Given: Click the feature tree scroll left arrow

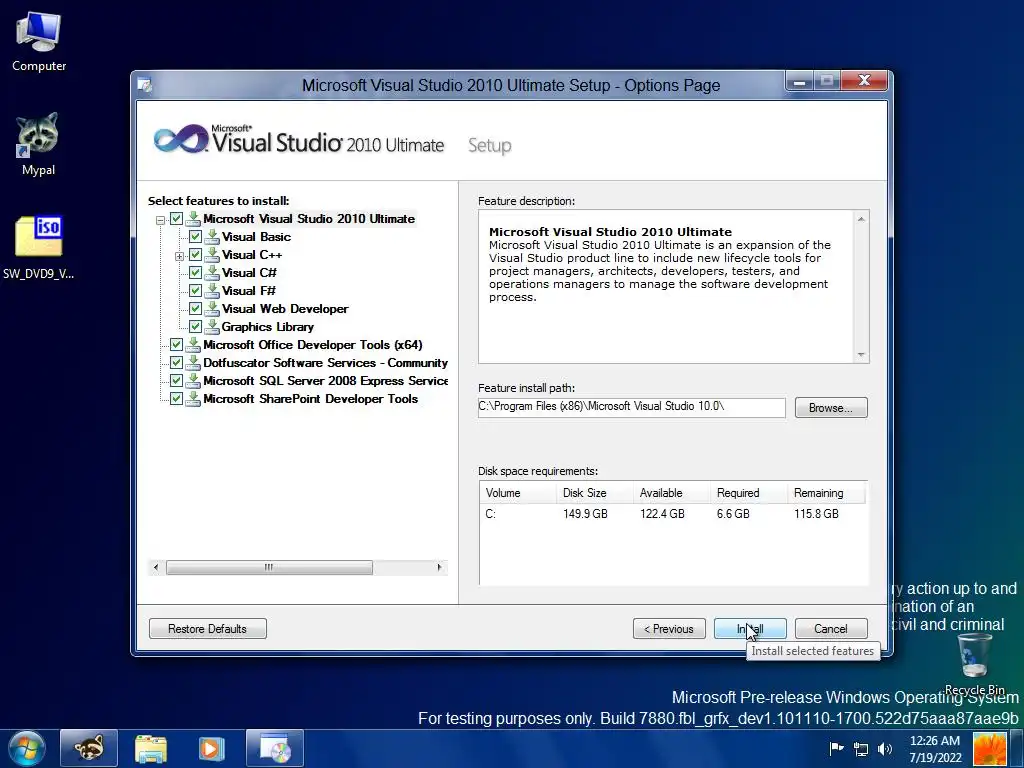Looking at the screenshot, I should 155,568.
